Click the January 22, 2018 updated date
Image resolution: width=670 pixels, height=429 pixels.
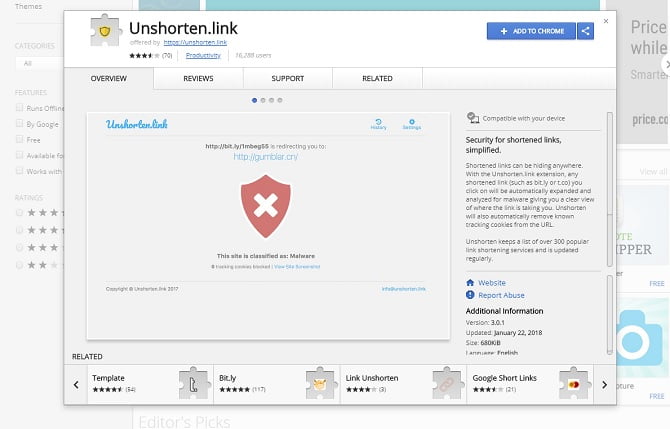pyautogui.click(x=518, y=333)
